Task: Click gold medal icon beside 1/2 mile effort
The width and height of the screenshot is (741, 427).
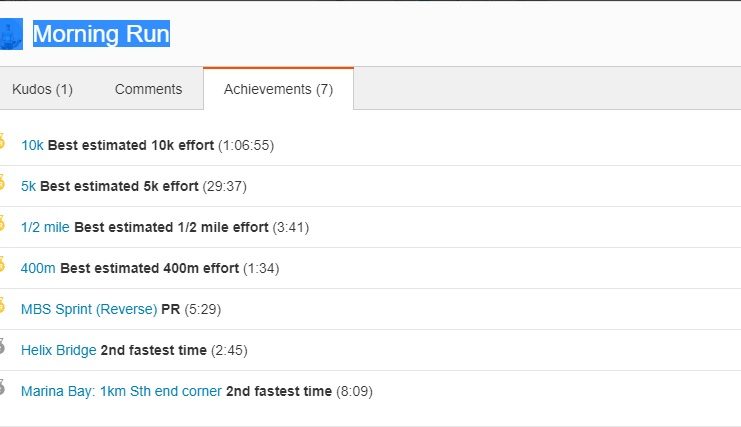Action: click(x=2, y=223)
